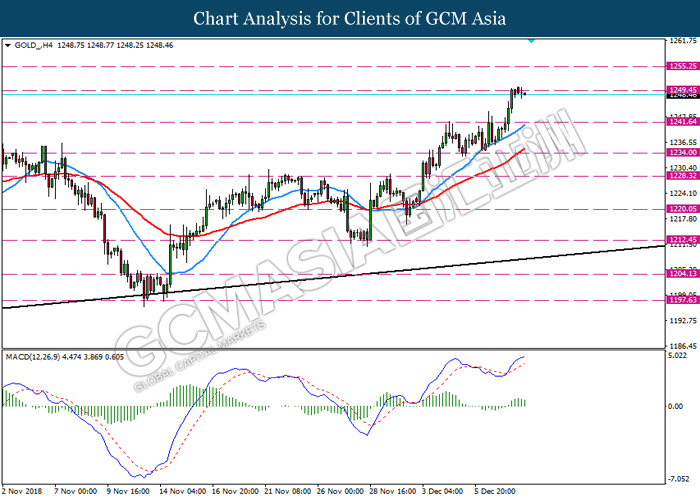The image size is (700, 500).
Task: Click the 1224.10 axis value
Action: (x=683, y=193)
